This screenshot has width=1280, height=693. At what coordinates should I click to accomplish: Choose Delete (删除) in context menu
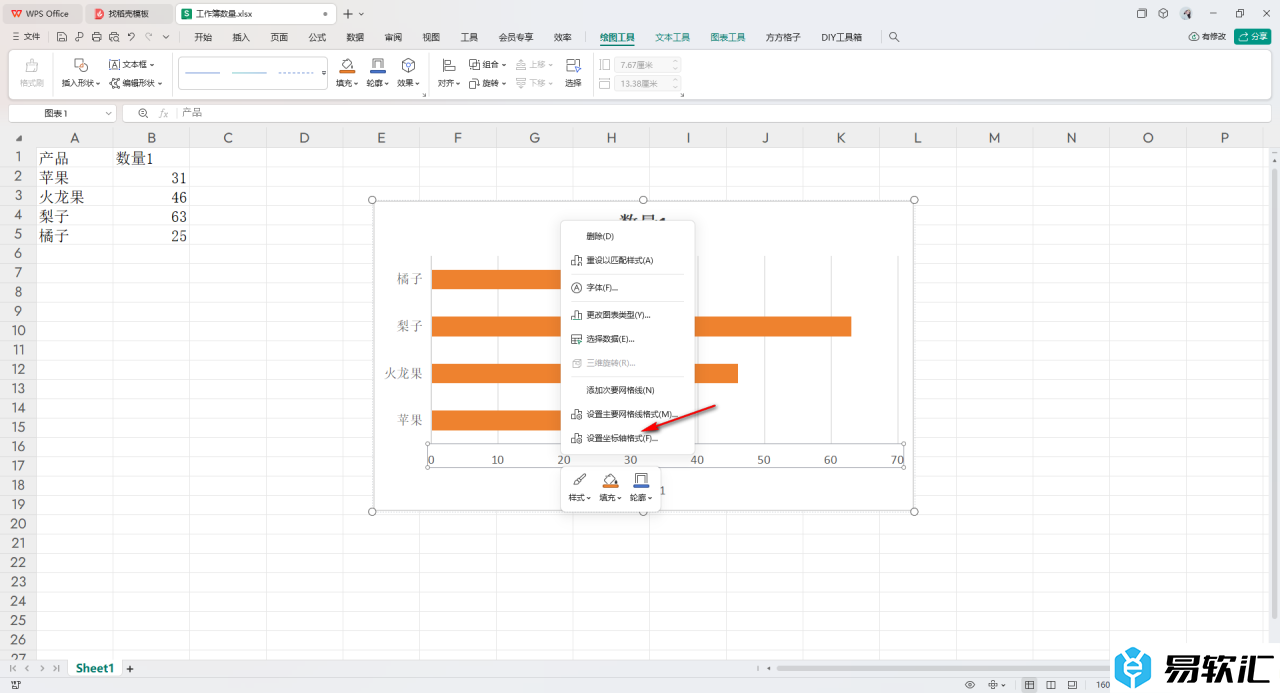pos(628,236)
